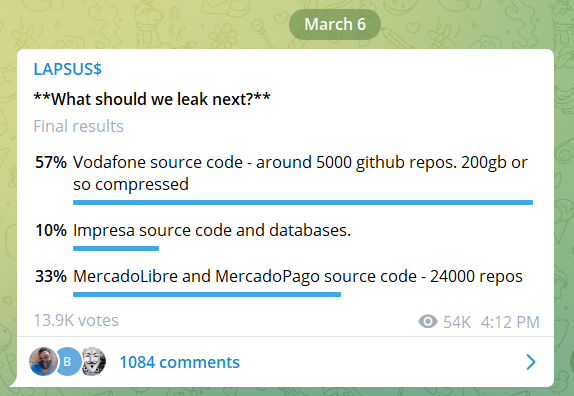Click the 'Final results' label
Image resolution: width=574 pixels, height=396 pixels.
(78, 126)
